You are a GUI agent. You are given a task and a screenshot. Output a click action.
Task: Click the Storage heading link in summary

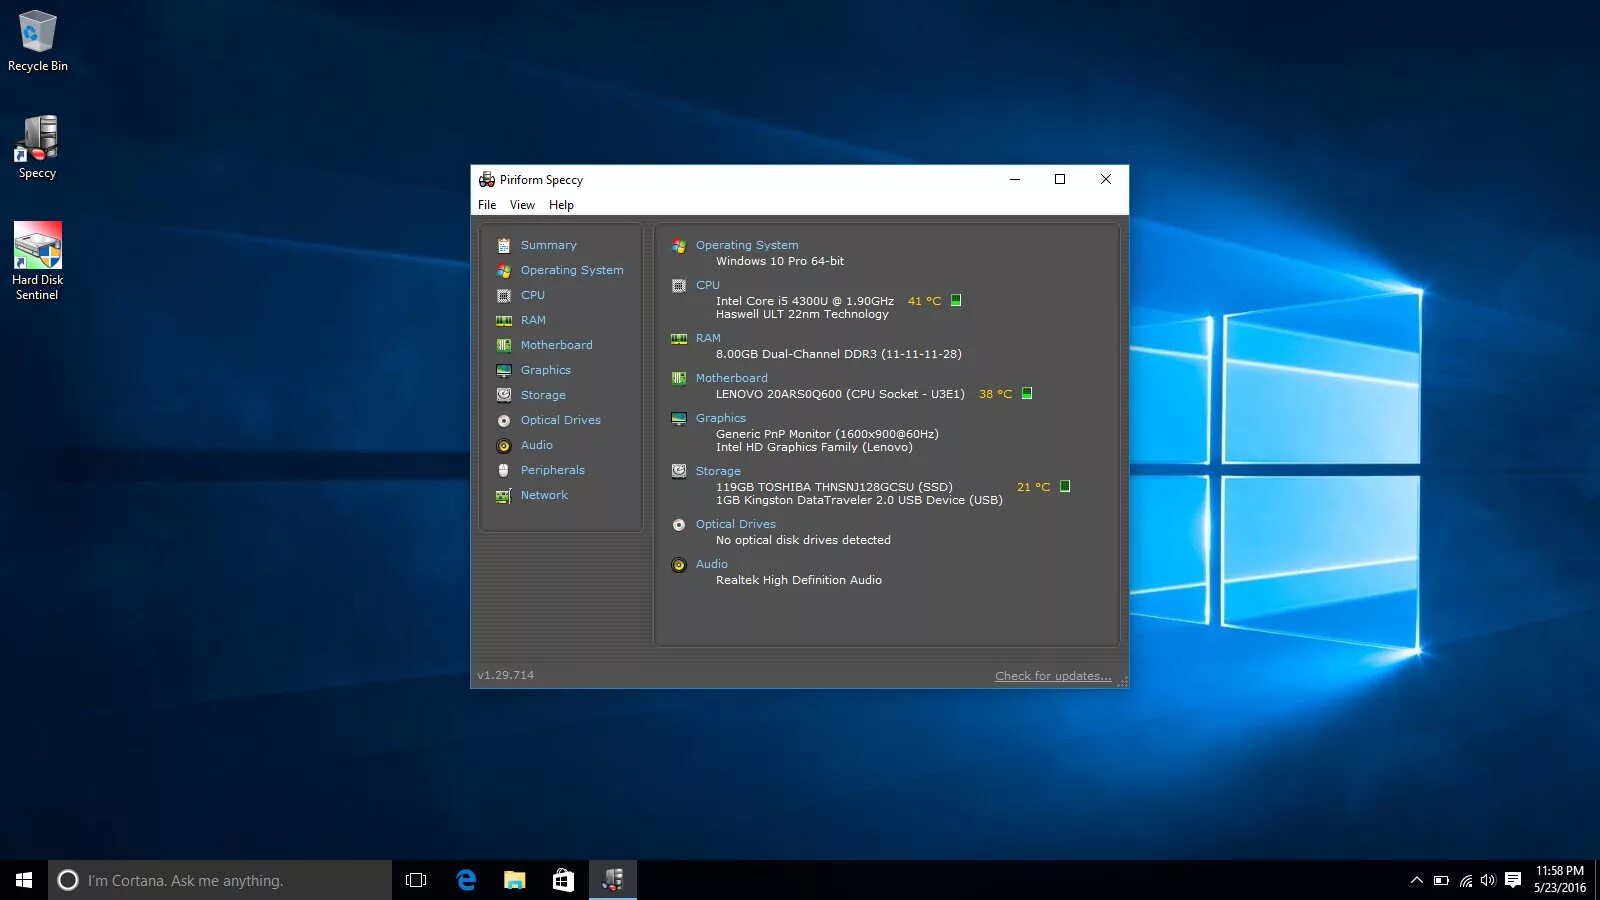718,471
